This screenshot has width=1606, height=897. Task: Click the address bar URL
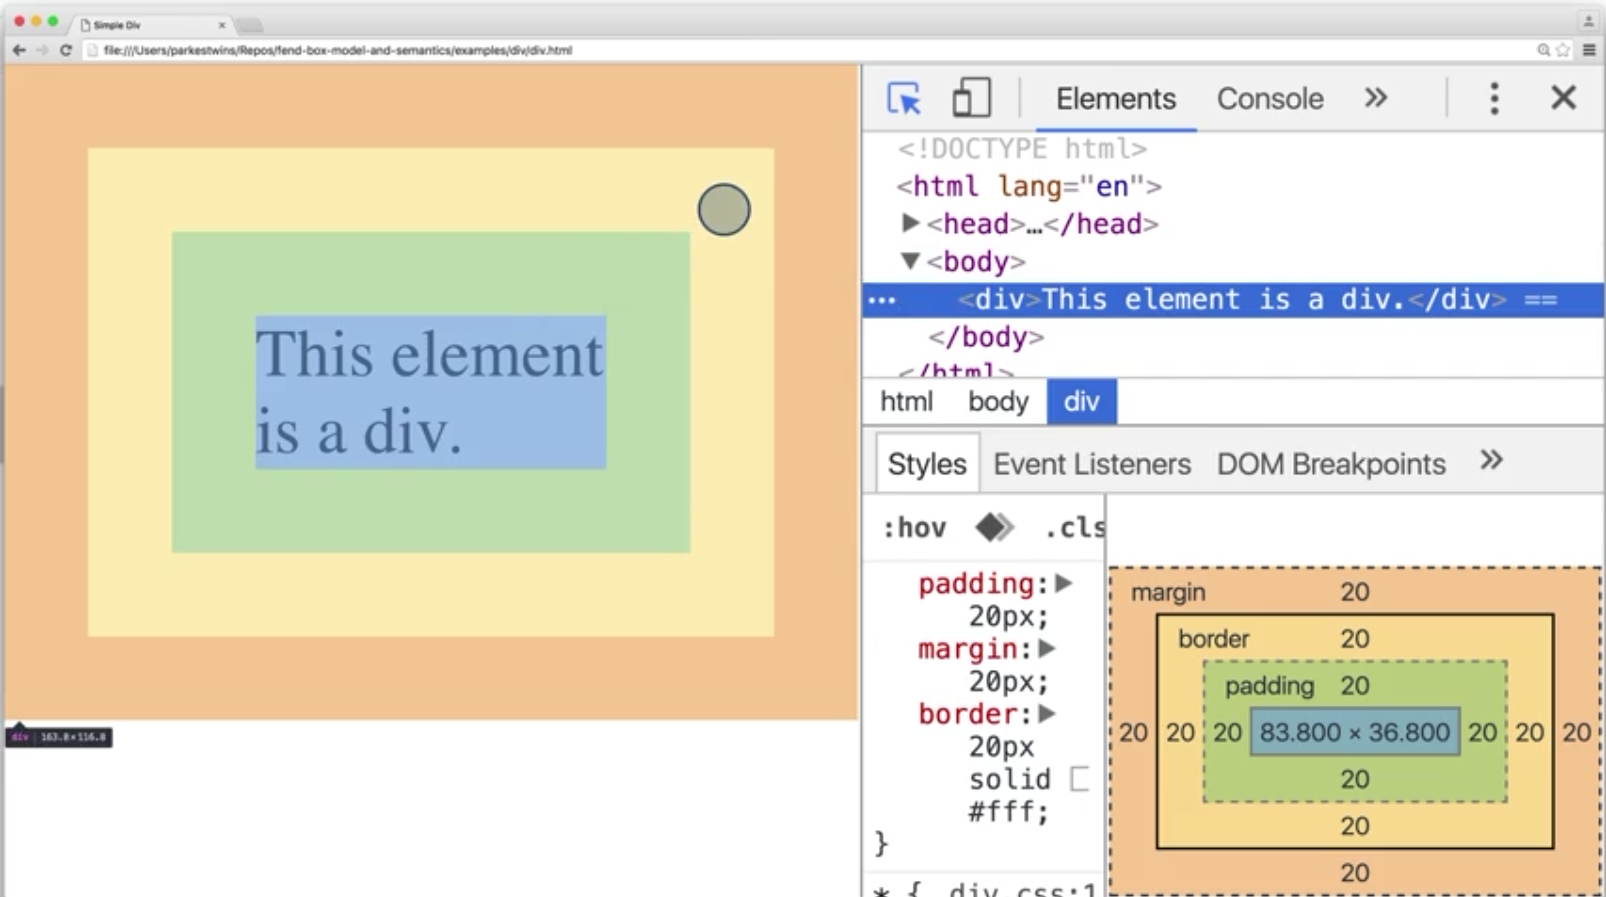338,50
